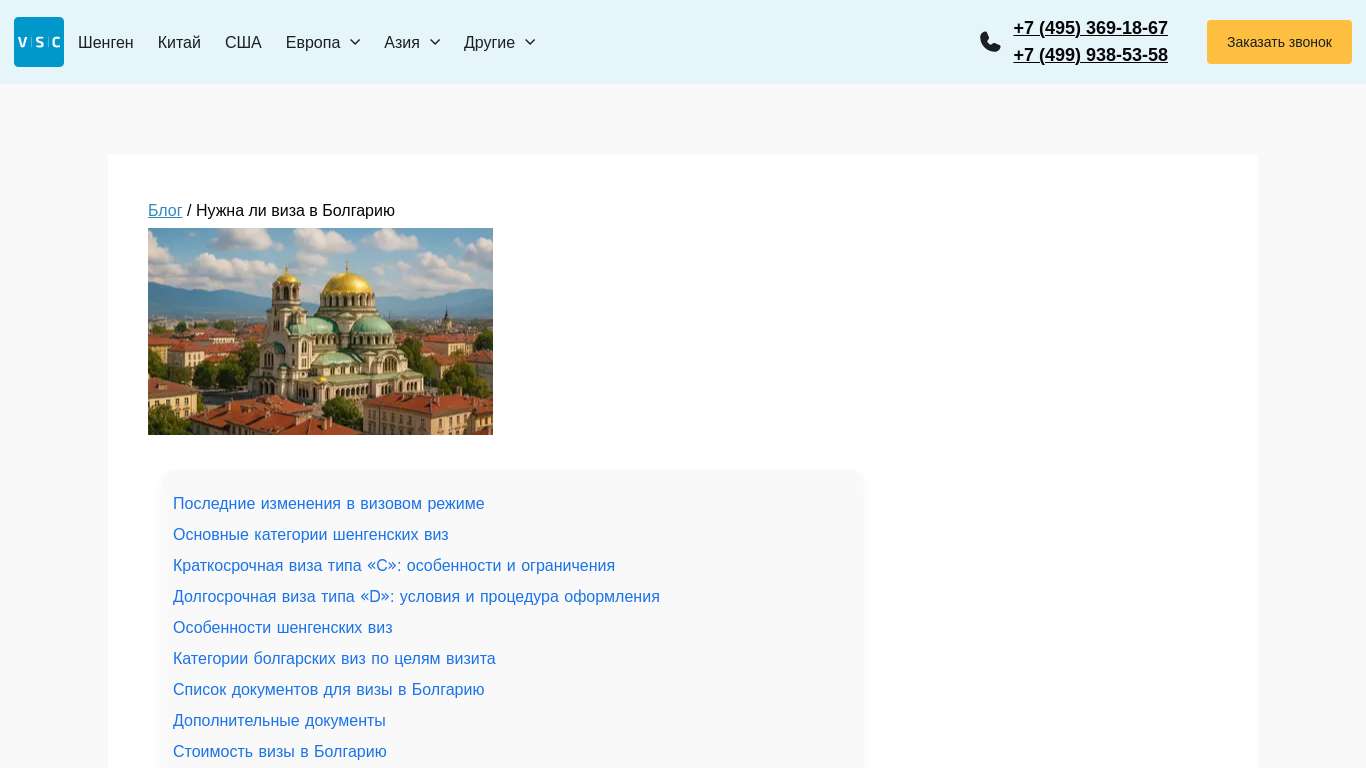This screenshot has width=1366, height=768.
Task: Go to Краткосрочная виза типа «C» section
Action: [x=393, y=566]
